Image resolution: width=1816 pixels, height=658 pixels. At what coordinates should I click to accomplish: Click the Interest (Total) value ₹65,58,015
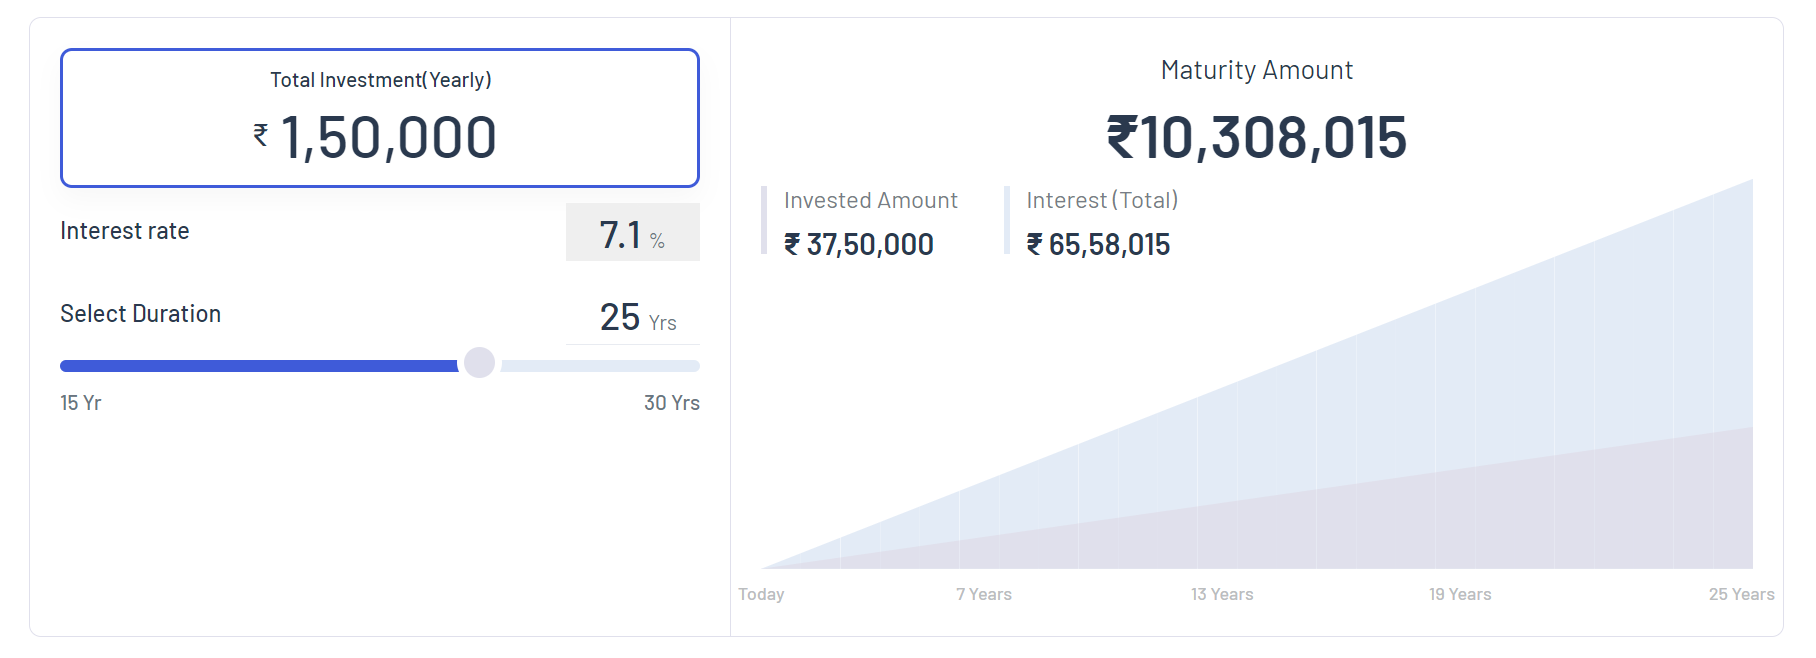[x=1098, y=245]
